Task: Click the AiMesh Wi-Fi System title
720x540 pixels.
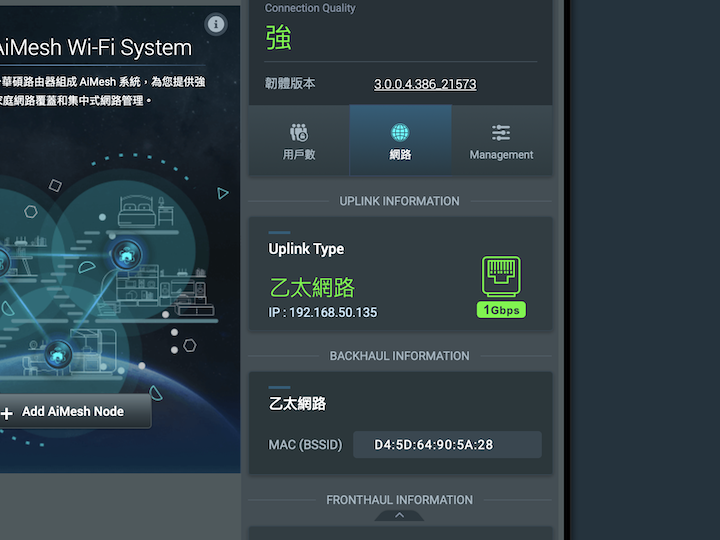Action: point(94,48)
